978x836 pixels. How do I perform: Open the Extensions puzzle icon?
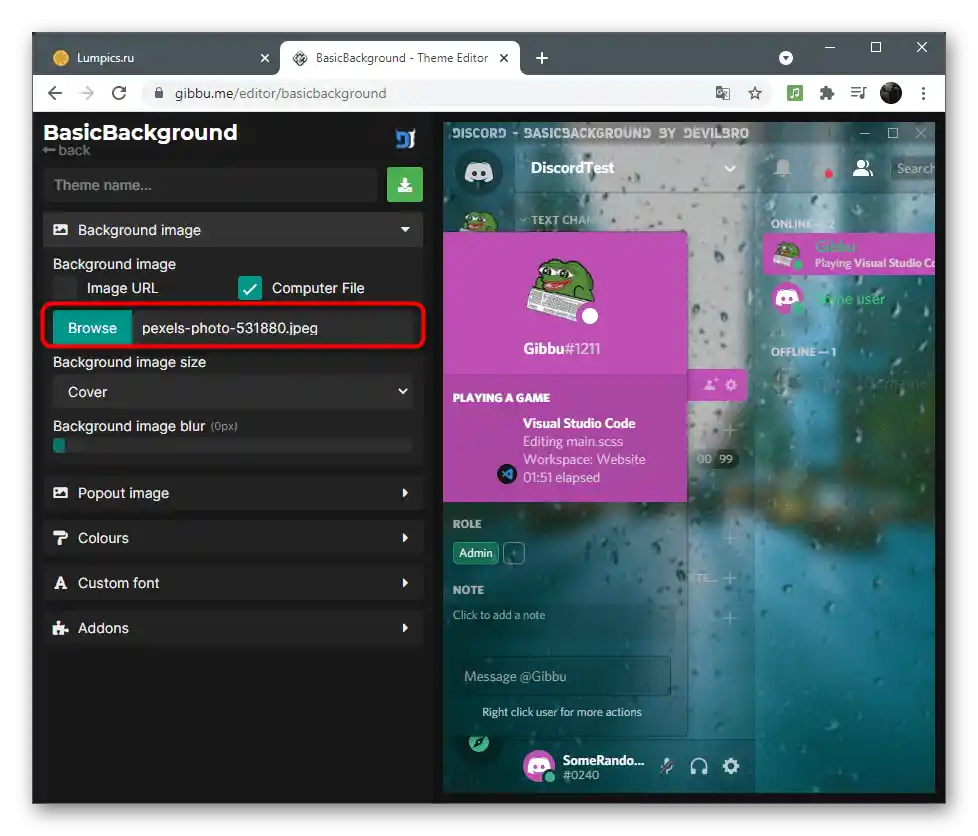click(x=826, y=93)
